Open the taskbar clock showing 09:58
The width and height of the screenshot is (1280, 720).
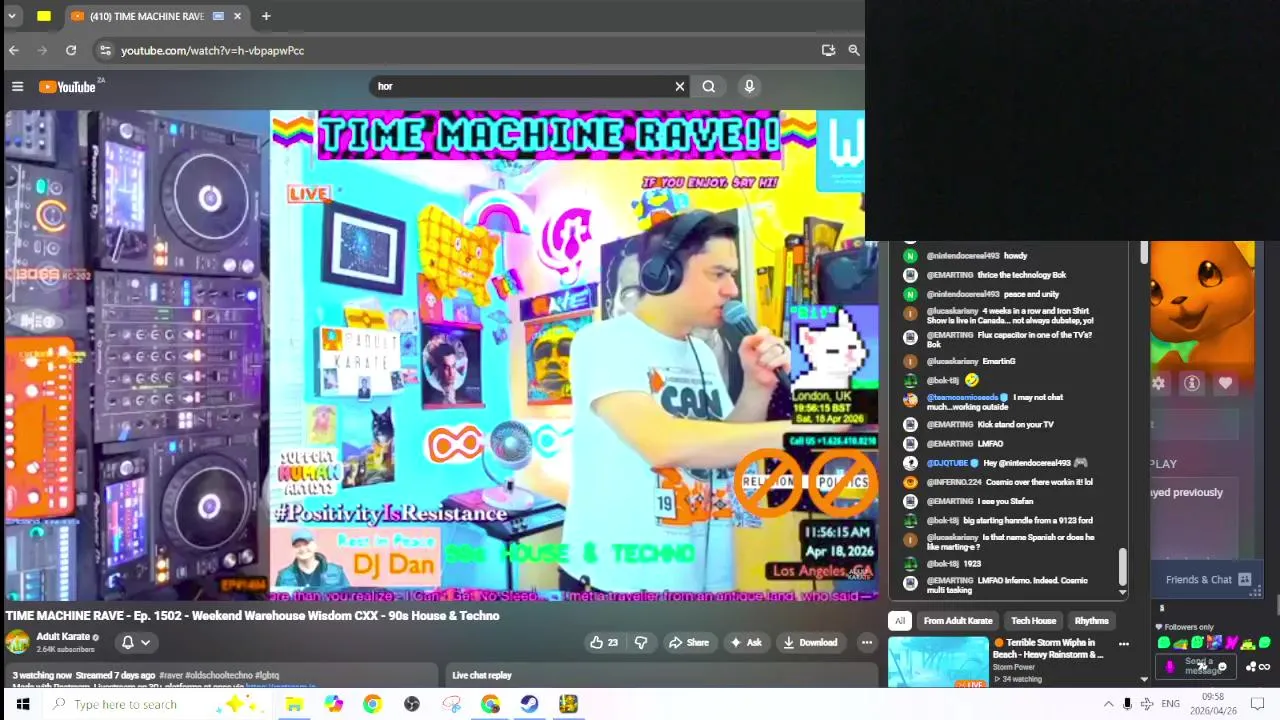coord(1213,704)
